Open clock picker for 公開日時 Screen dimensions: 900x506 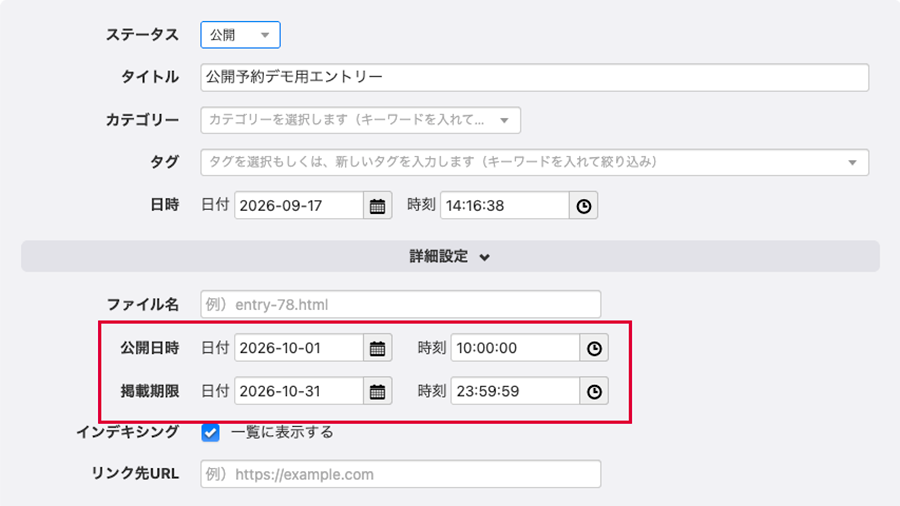coord(594,348)
